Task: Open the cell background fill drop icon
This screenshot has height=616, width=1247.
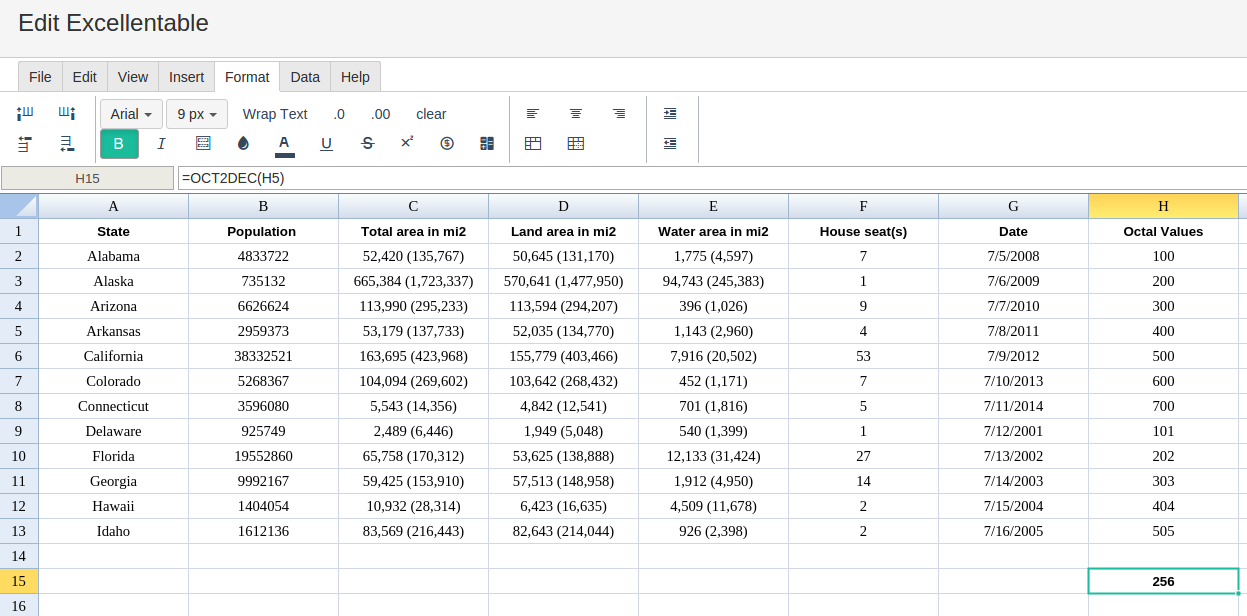Action: (x=243, y=144)
